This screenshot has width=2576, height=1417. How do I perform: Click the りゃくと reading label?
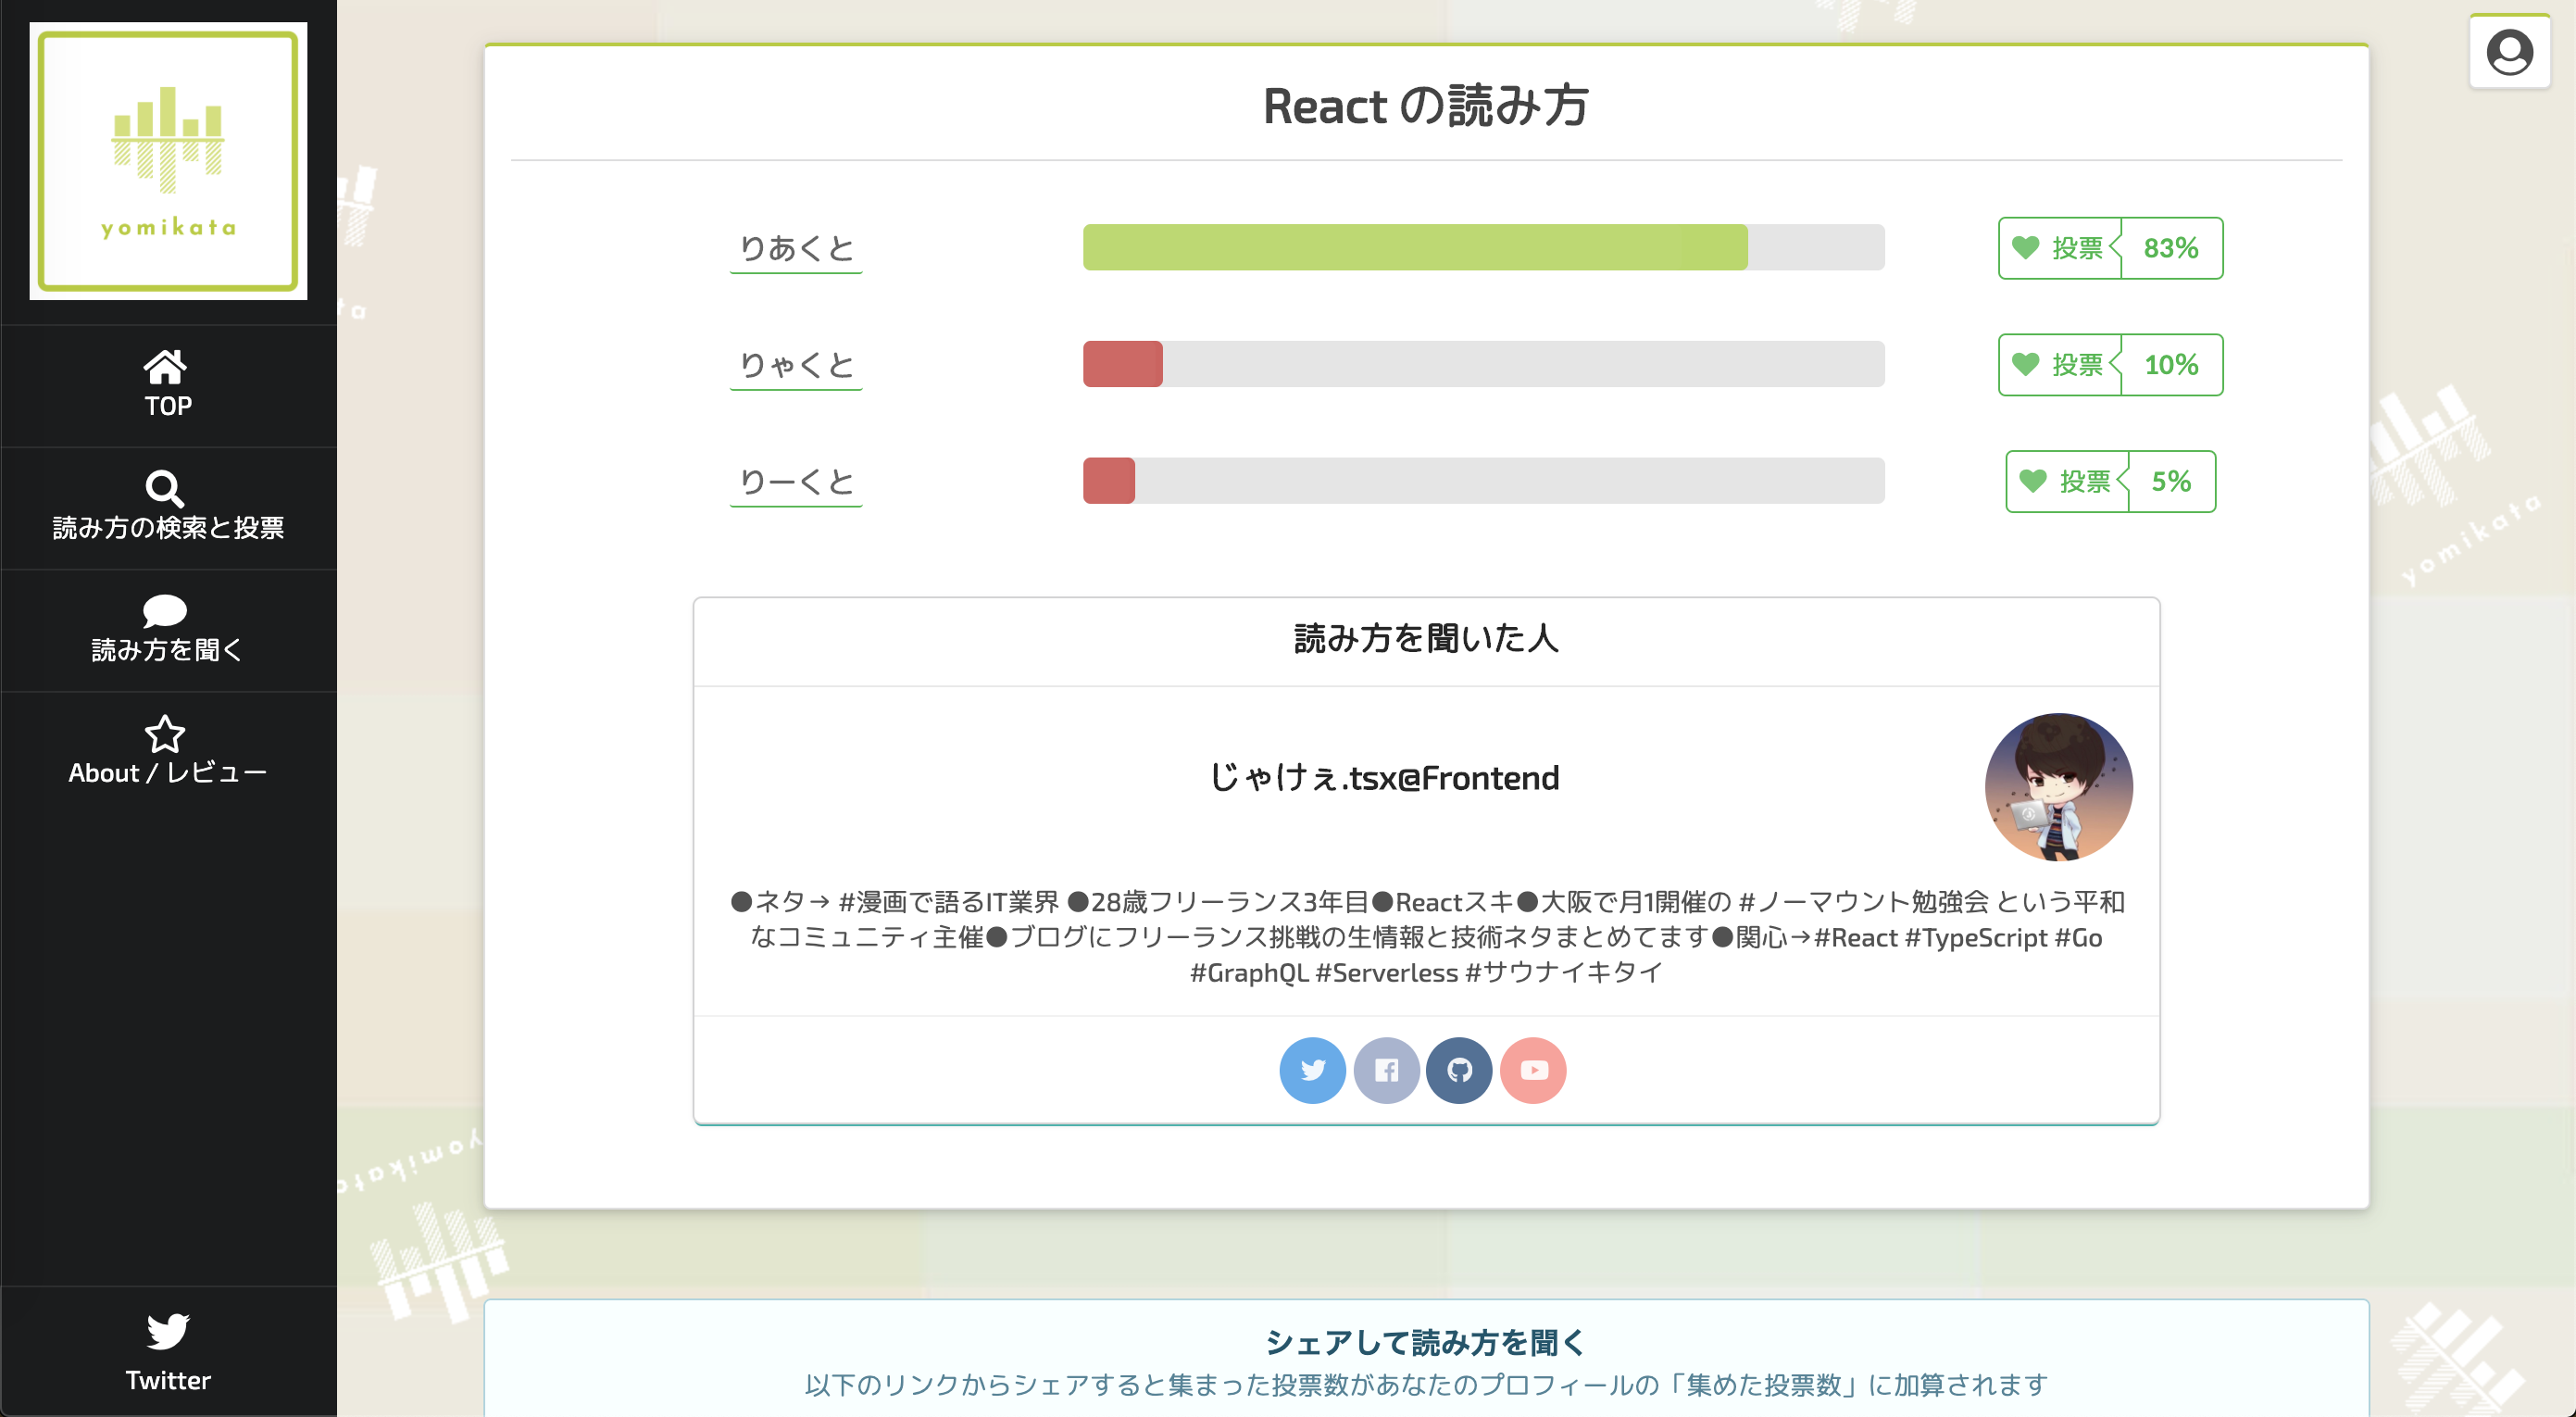[x=796, y=365]
